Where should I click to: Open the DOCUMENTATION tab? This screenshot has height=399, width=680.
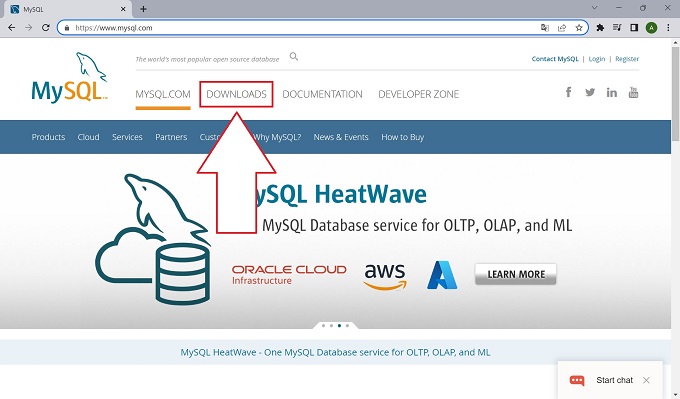click(322, 94)
